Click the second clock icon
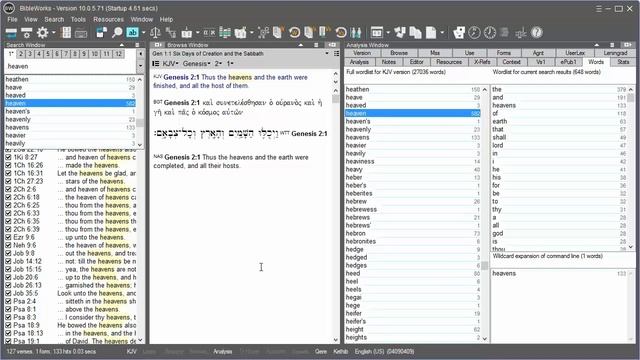This screenshot has width=640, height=360. pyautogui.click(x=490, y=33)
